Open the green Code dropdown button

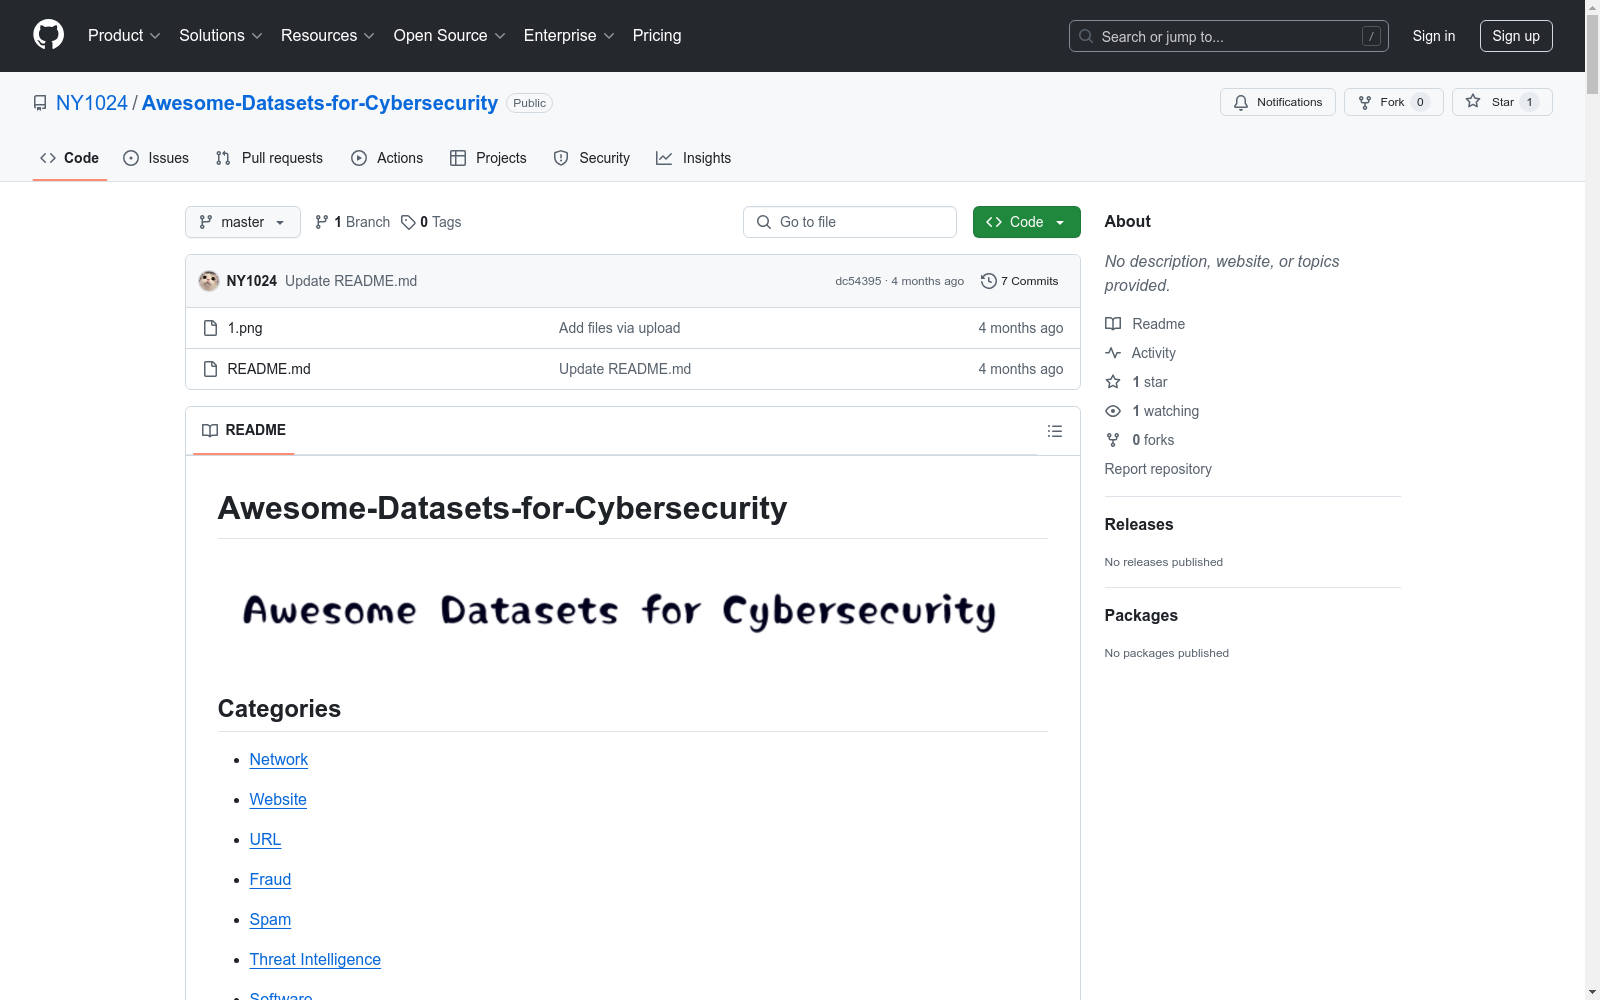[1026, 222]
